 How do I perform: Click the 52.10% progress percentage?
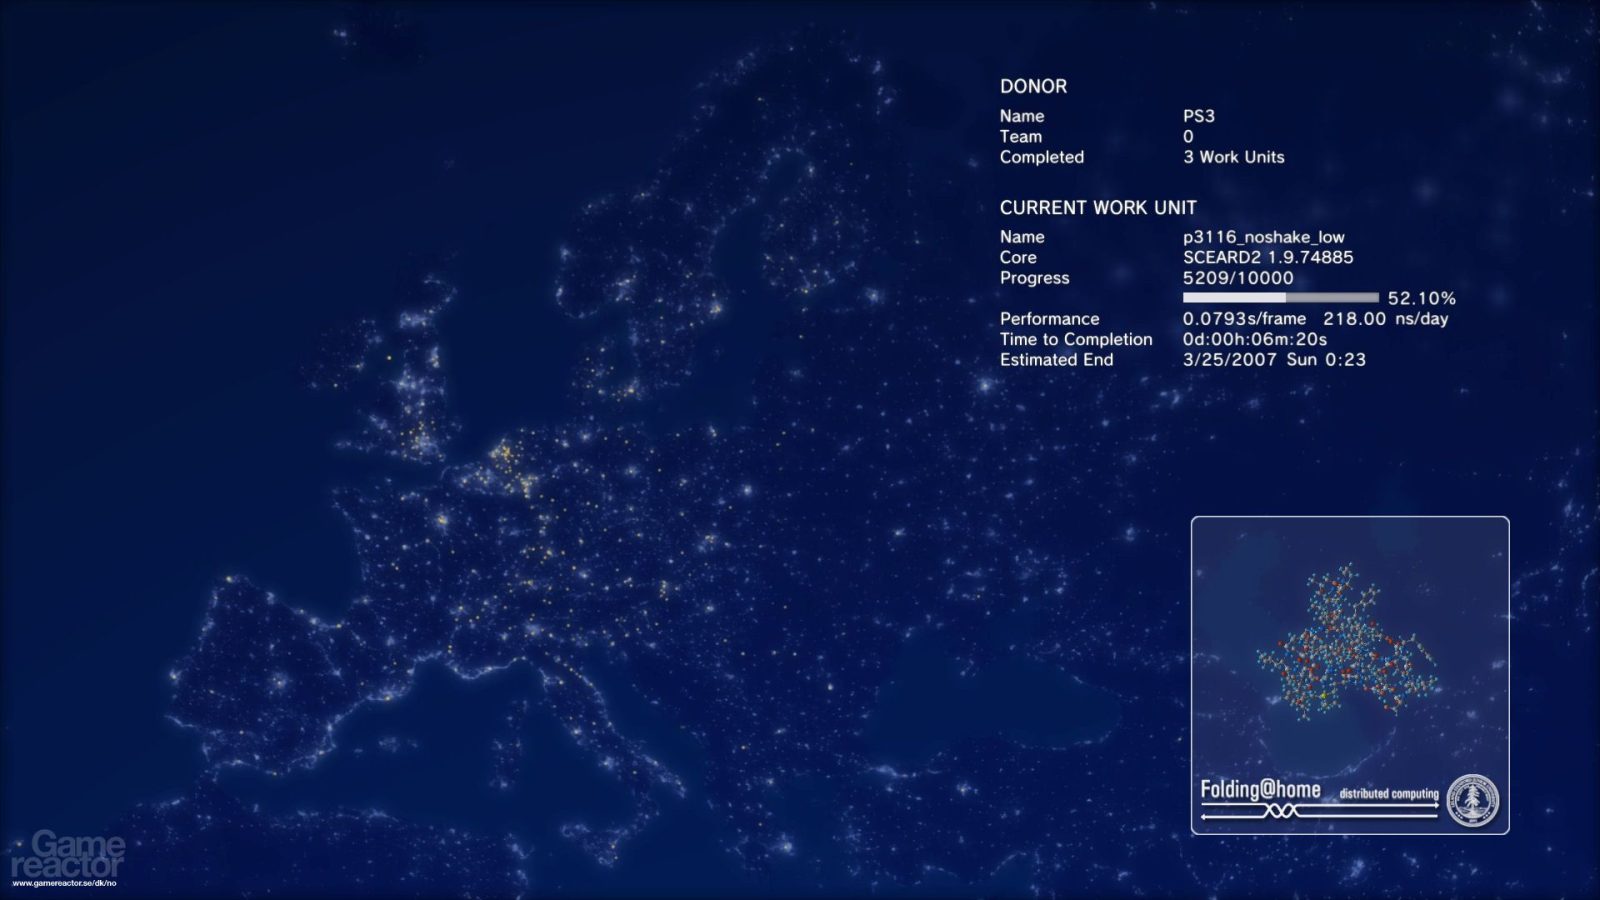point(1421,298)
